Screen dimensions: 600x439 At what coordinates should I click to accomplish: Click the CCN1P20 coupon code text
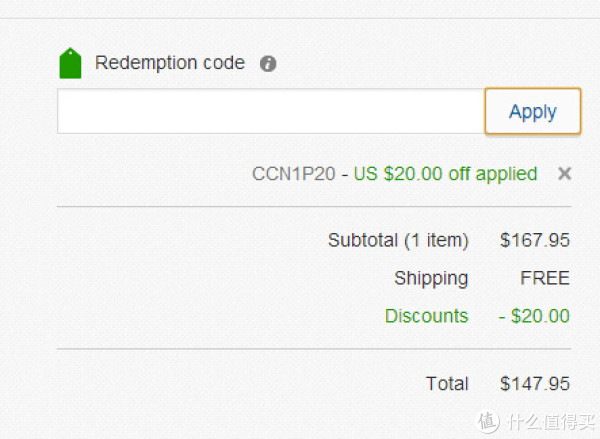293,174
